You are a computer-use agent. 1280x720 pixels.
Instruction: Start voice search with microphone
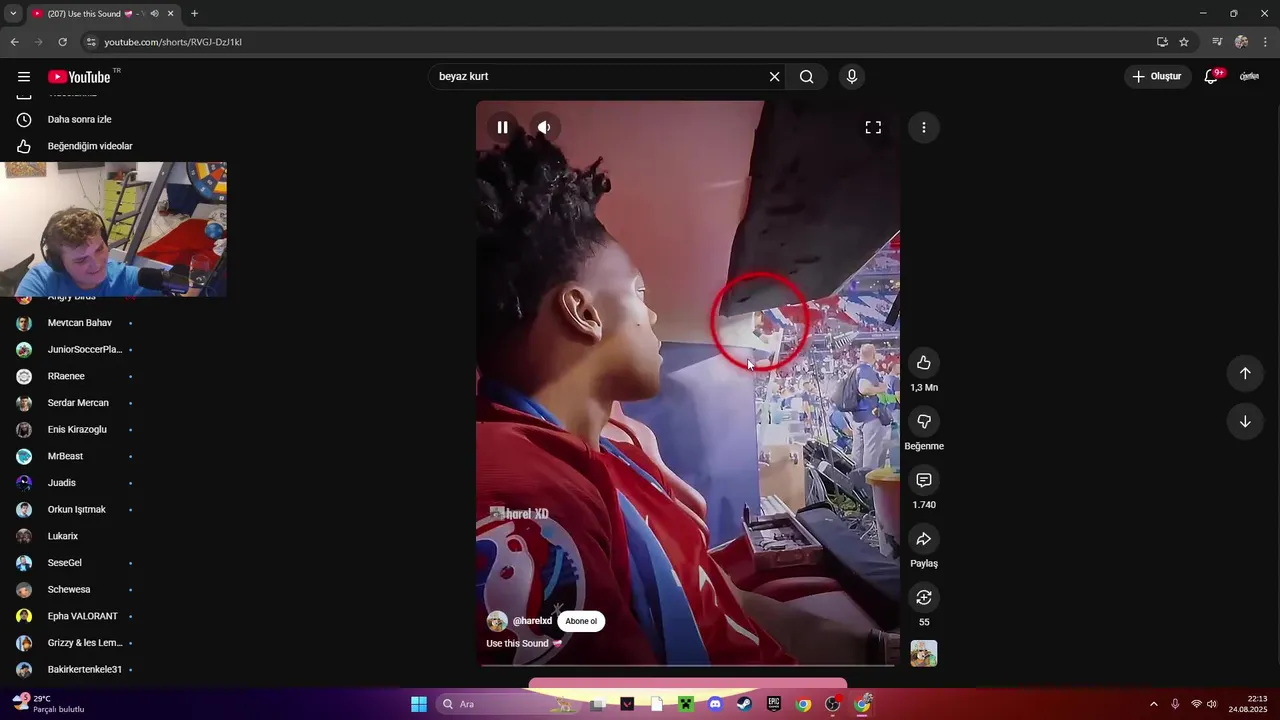coord(852,77)
